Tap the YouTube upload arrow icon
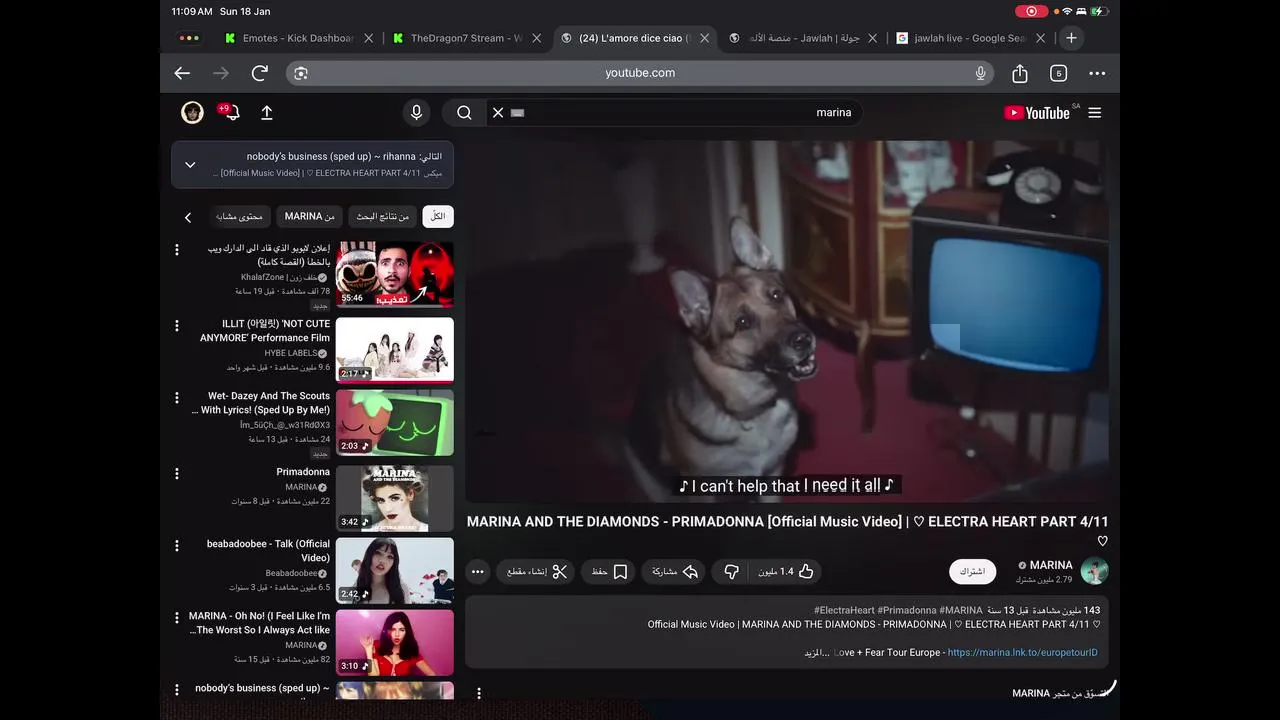Image resolution: width=1280 pixels, height=720 pixels. tap(267, 113)
